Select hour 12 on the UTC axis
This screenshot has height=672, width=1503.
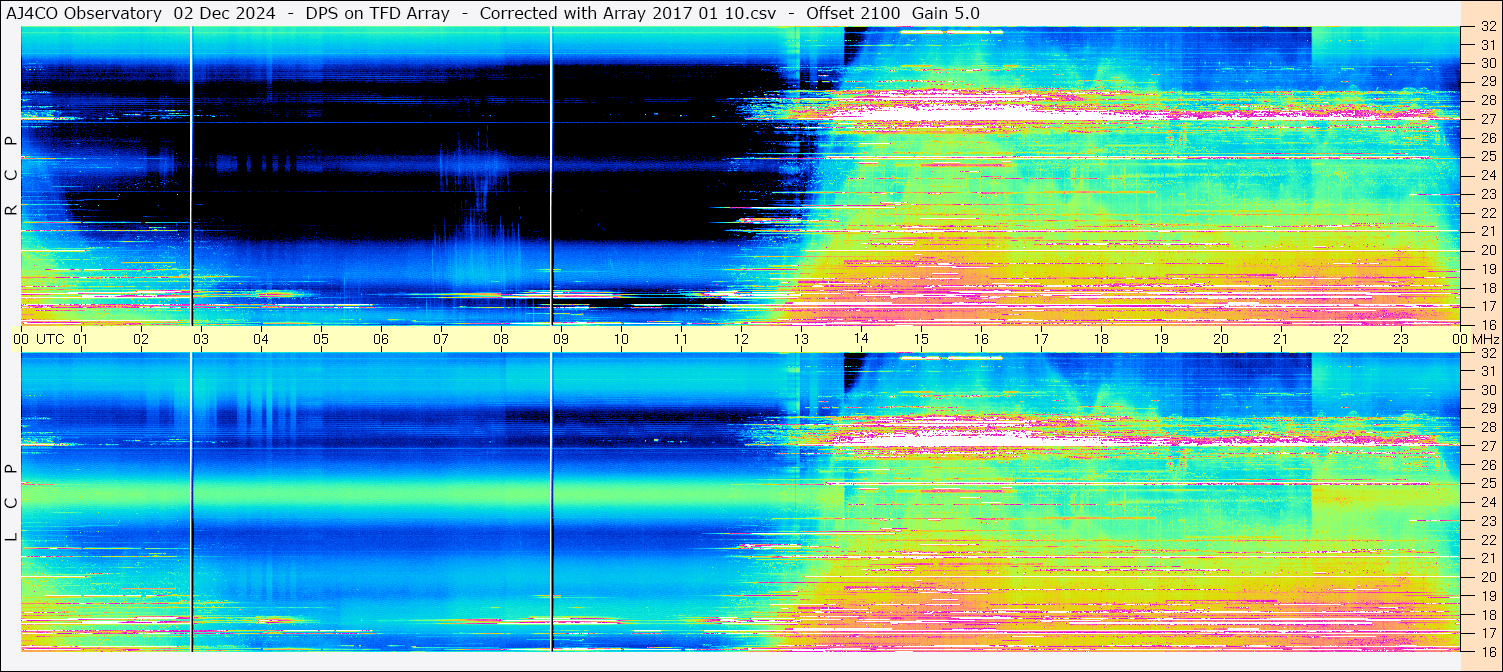741,339
